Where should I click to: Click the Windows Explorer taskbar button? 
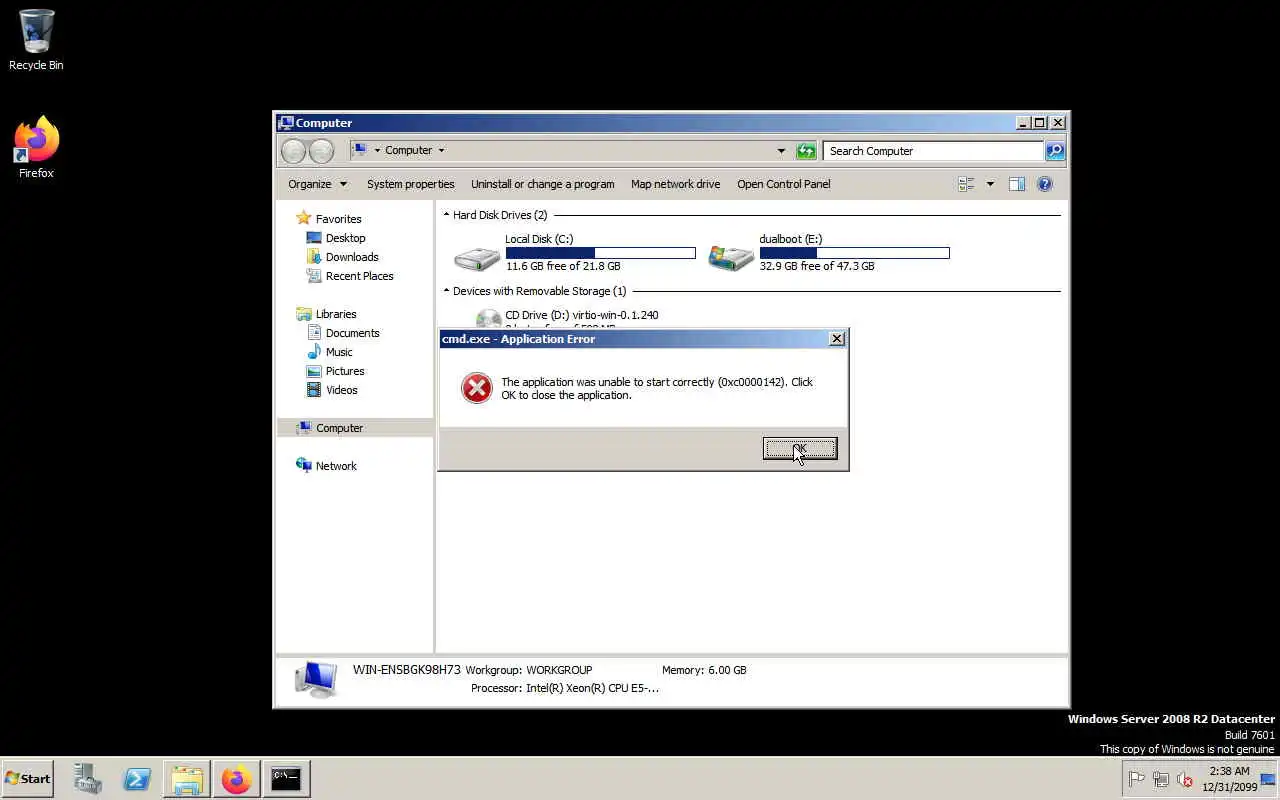click(x=187, y=778)
